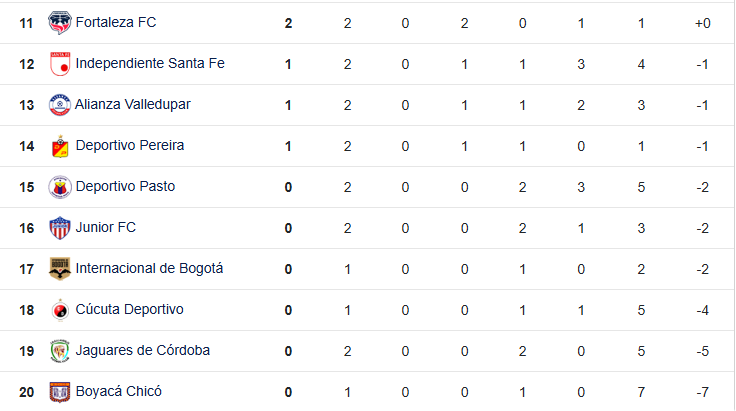This screenshot has width=736, height=411.
Task: Select the Deportivo Pasto team logo
Action: (60, 187)
